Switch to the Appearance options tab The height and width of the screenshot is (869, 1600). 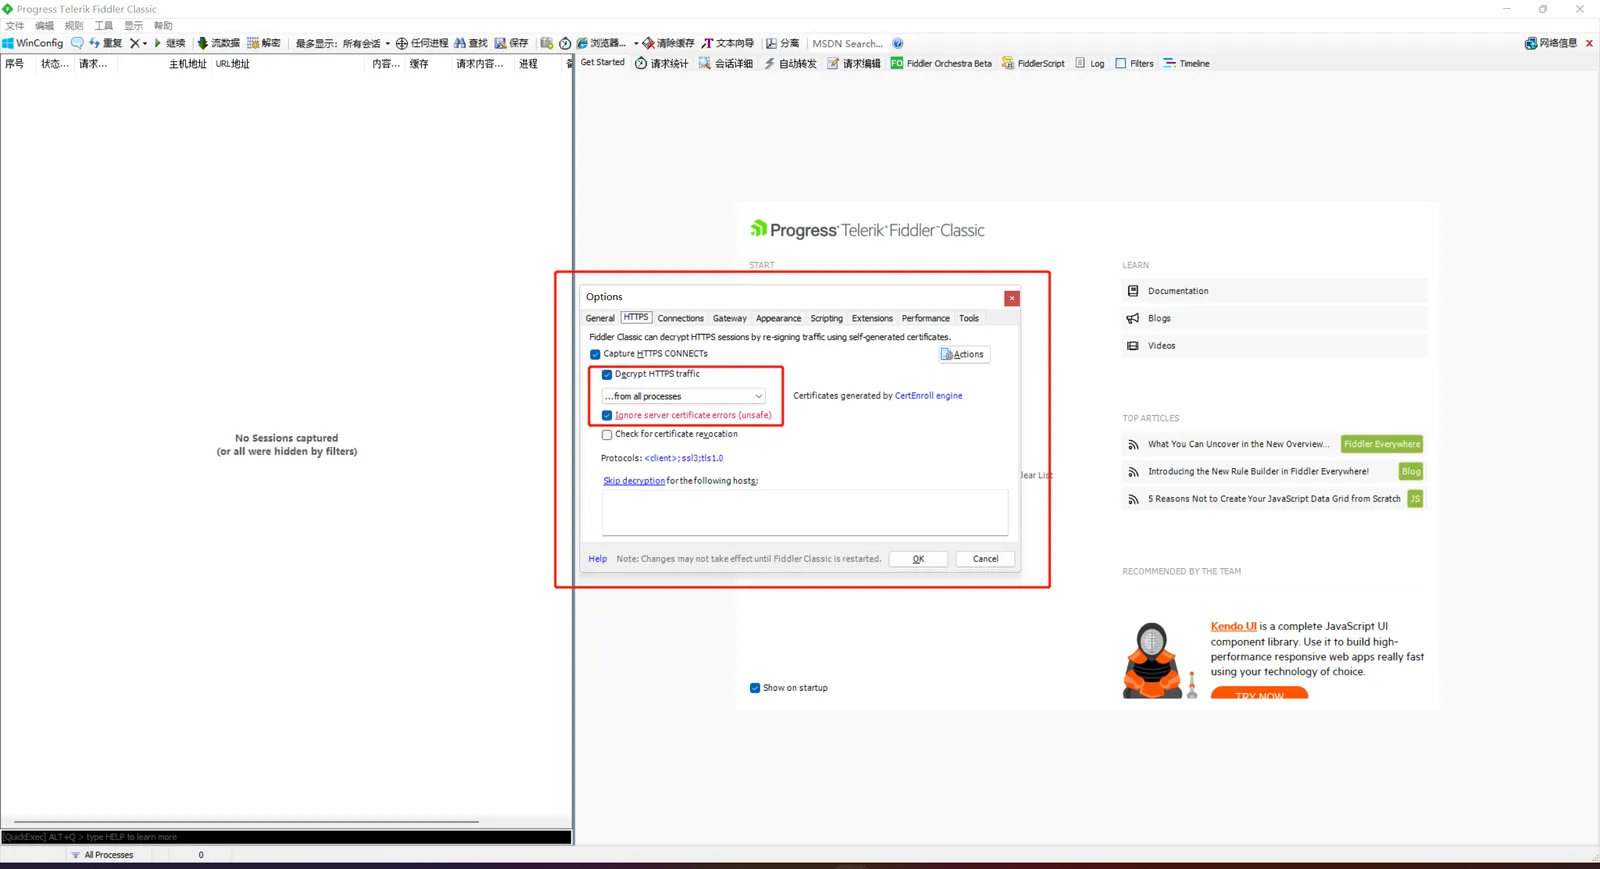point(778,318)
